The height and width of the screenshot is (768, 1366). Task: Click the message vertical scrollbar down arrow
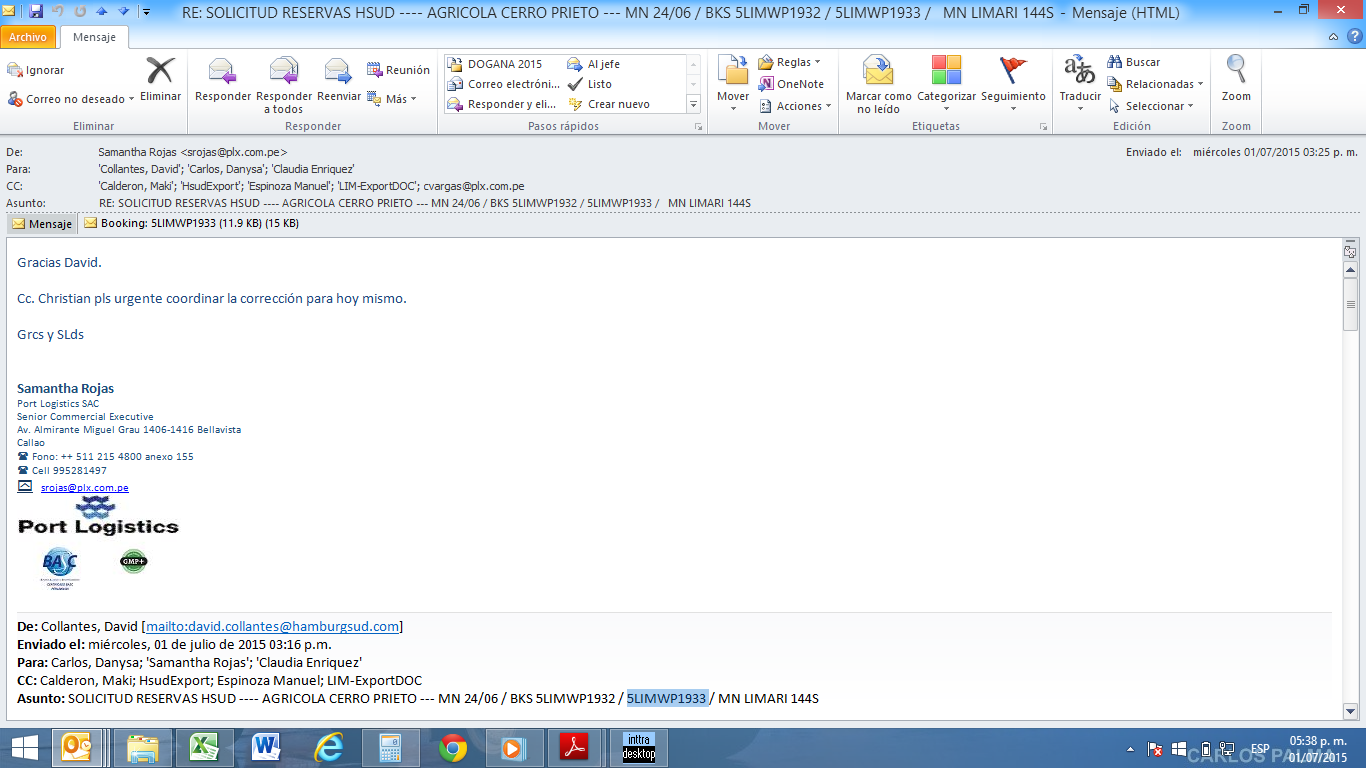(1350, 710)
